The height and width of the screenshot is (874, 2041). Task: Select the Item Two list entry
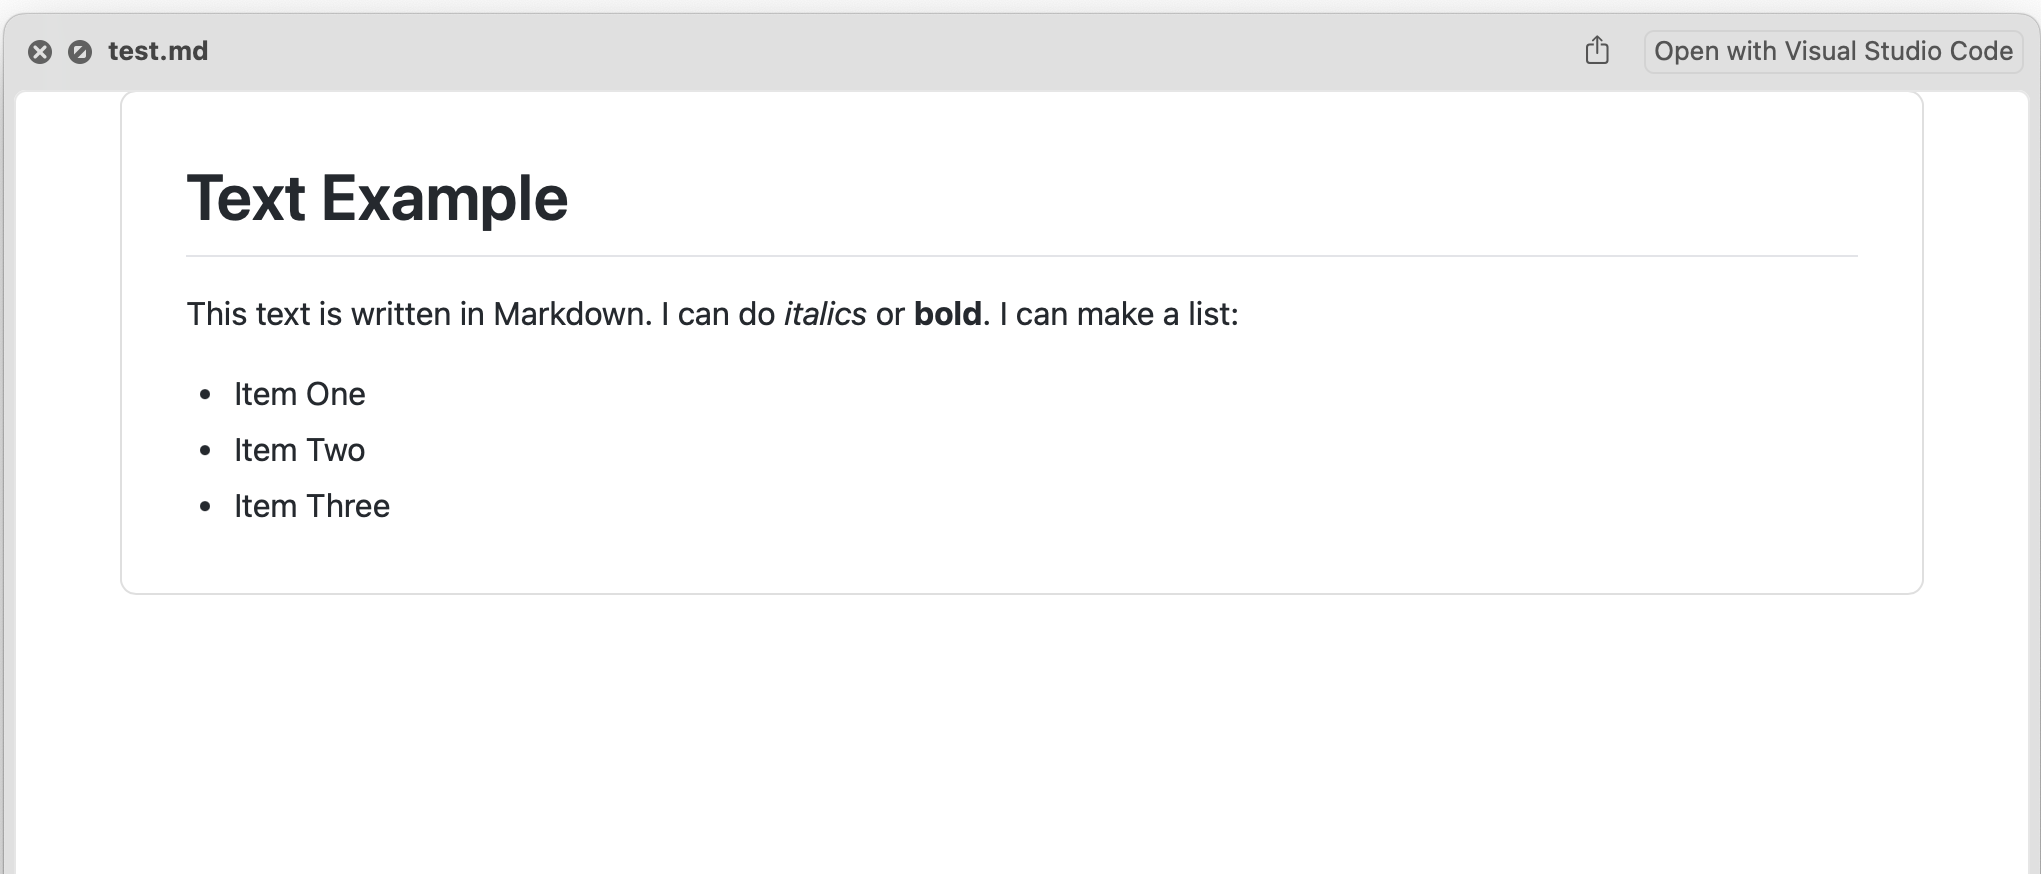(x=300, y=450)
